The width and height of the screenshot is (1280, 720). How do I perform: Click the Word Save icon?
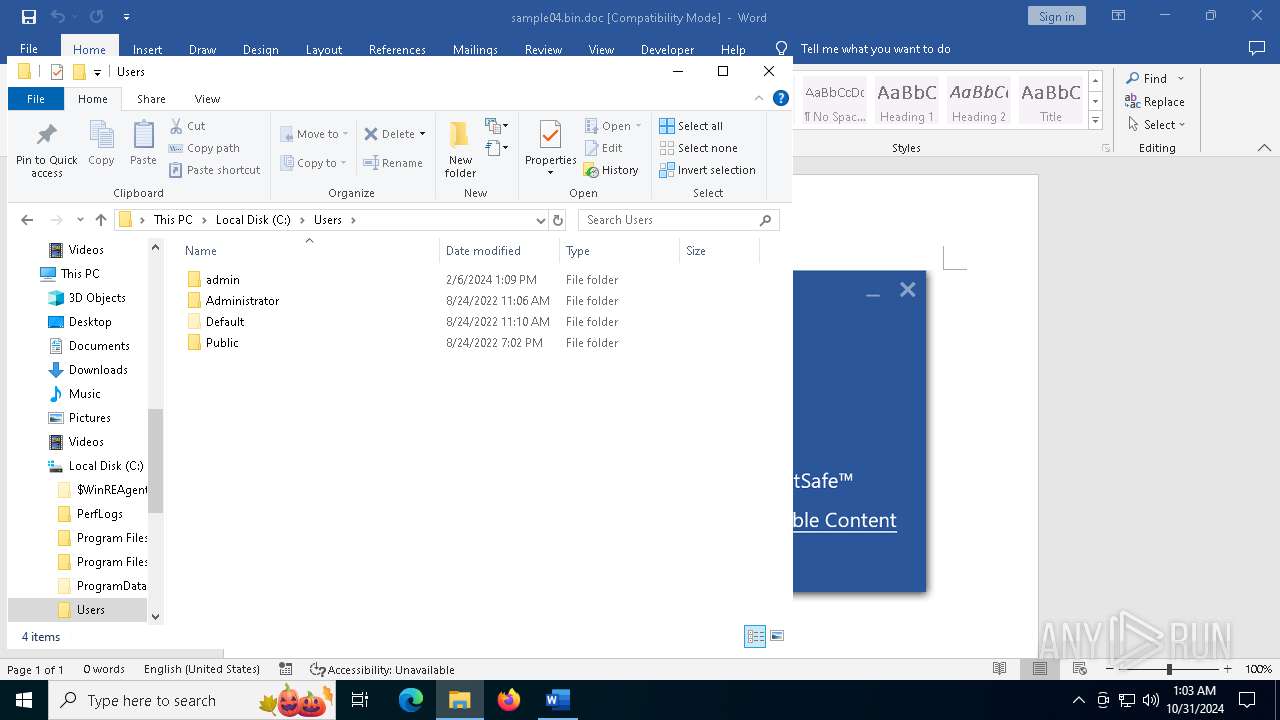coord(29,17)
